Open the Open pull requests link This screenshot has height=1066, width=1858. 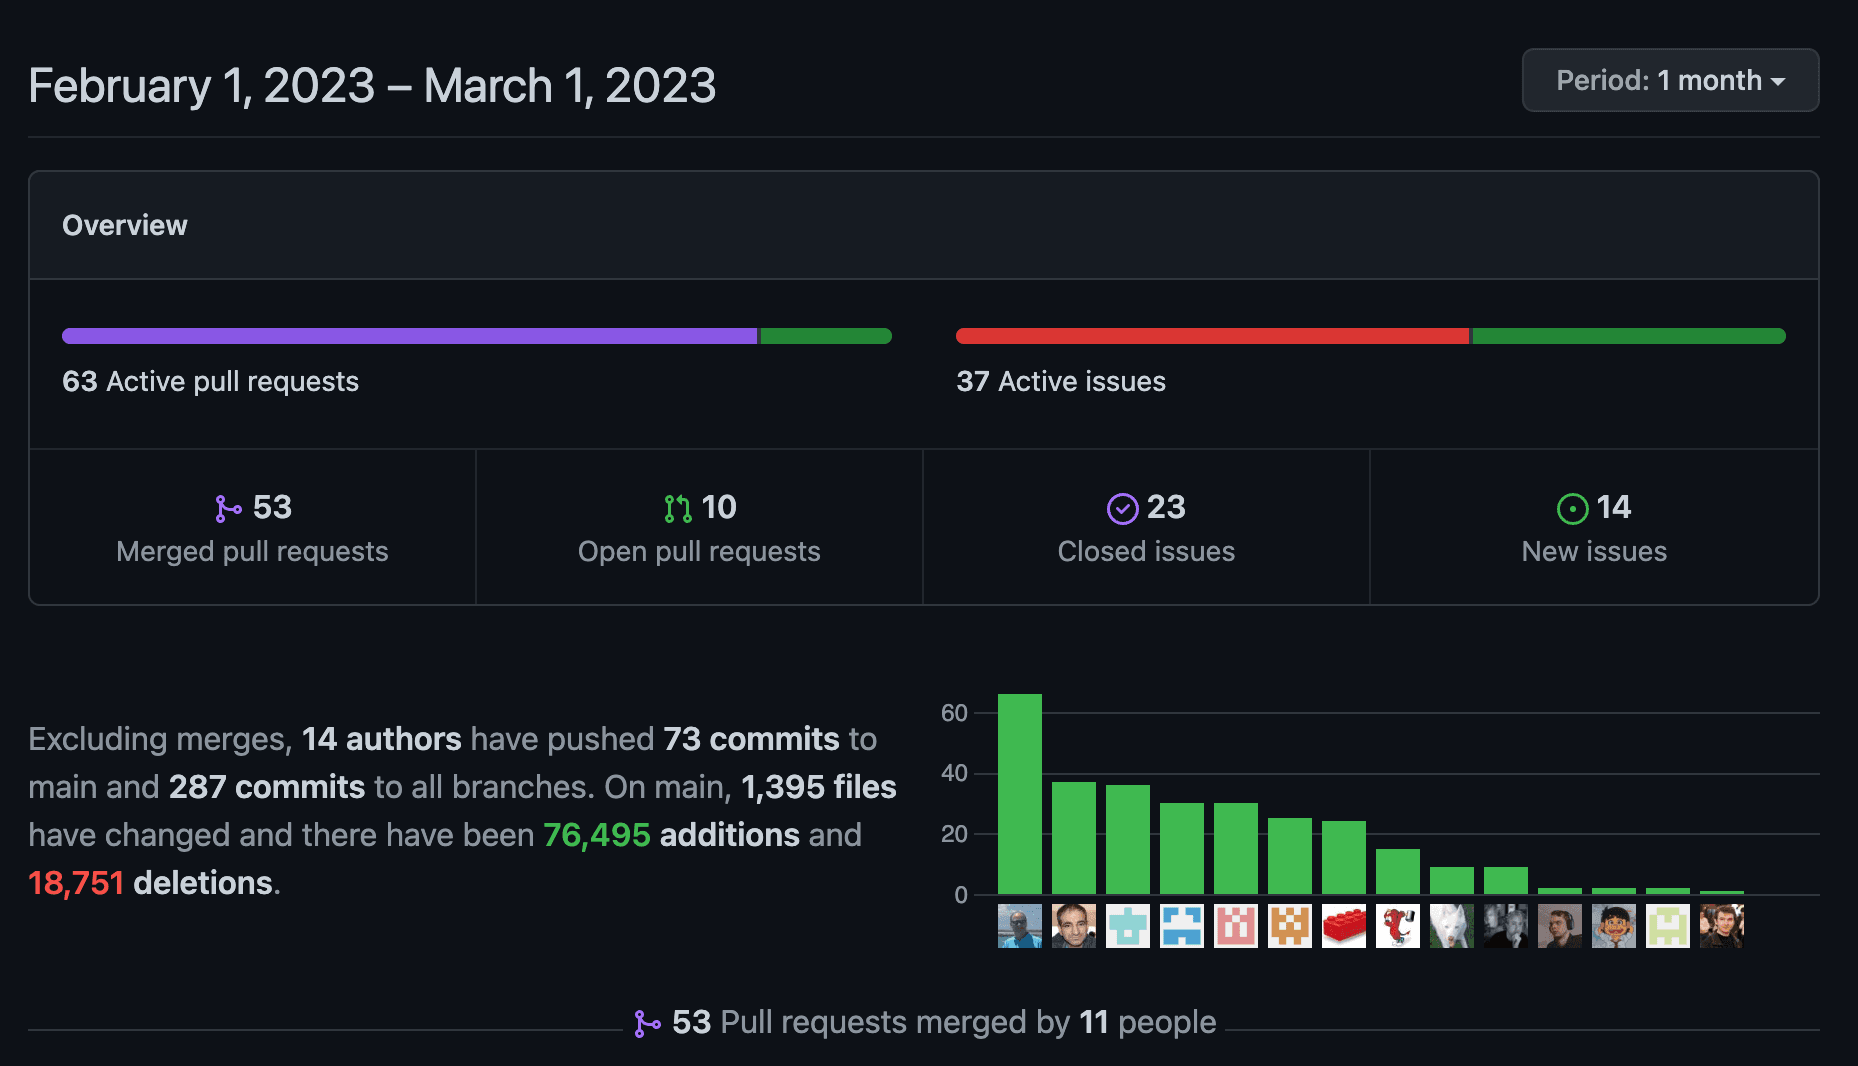699,551
